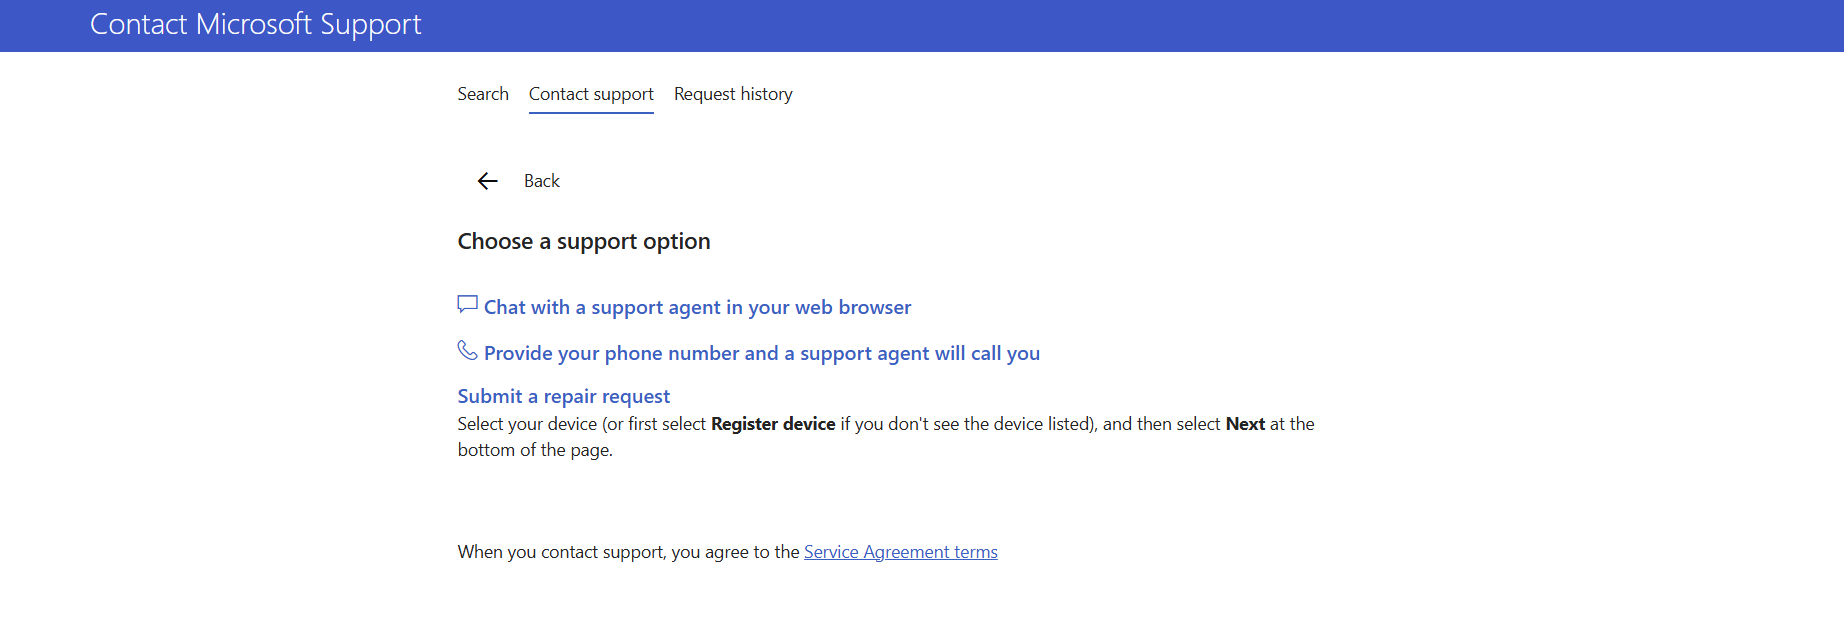This screenshot has width=1844, height=627.
Task: Click the bold Next text
Action: 1245,424
